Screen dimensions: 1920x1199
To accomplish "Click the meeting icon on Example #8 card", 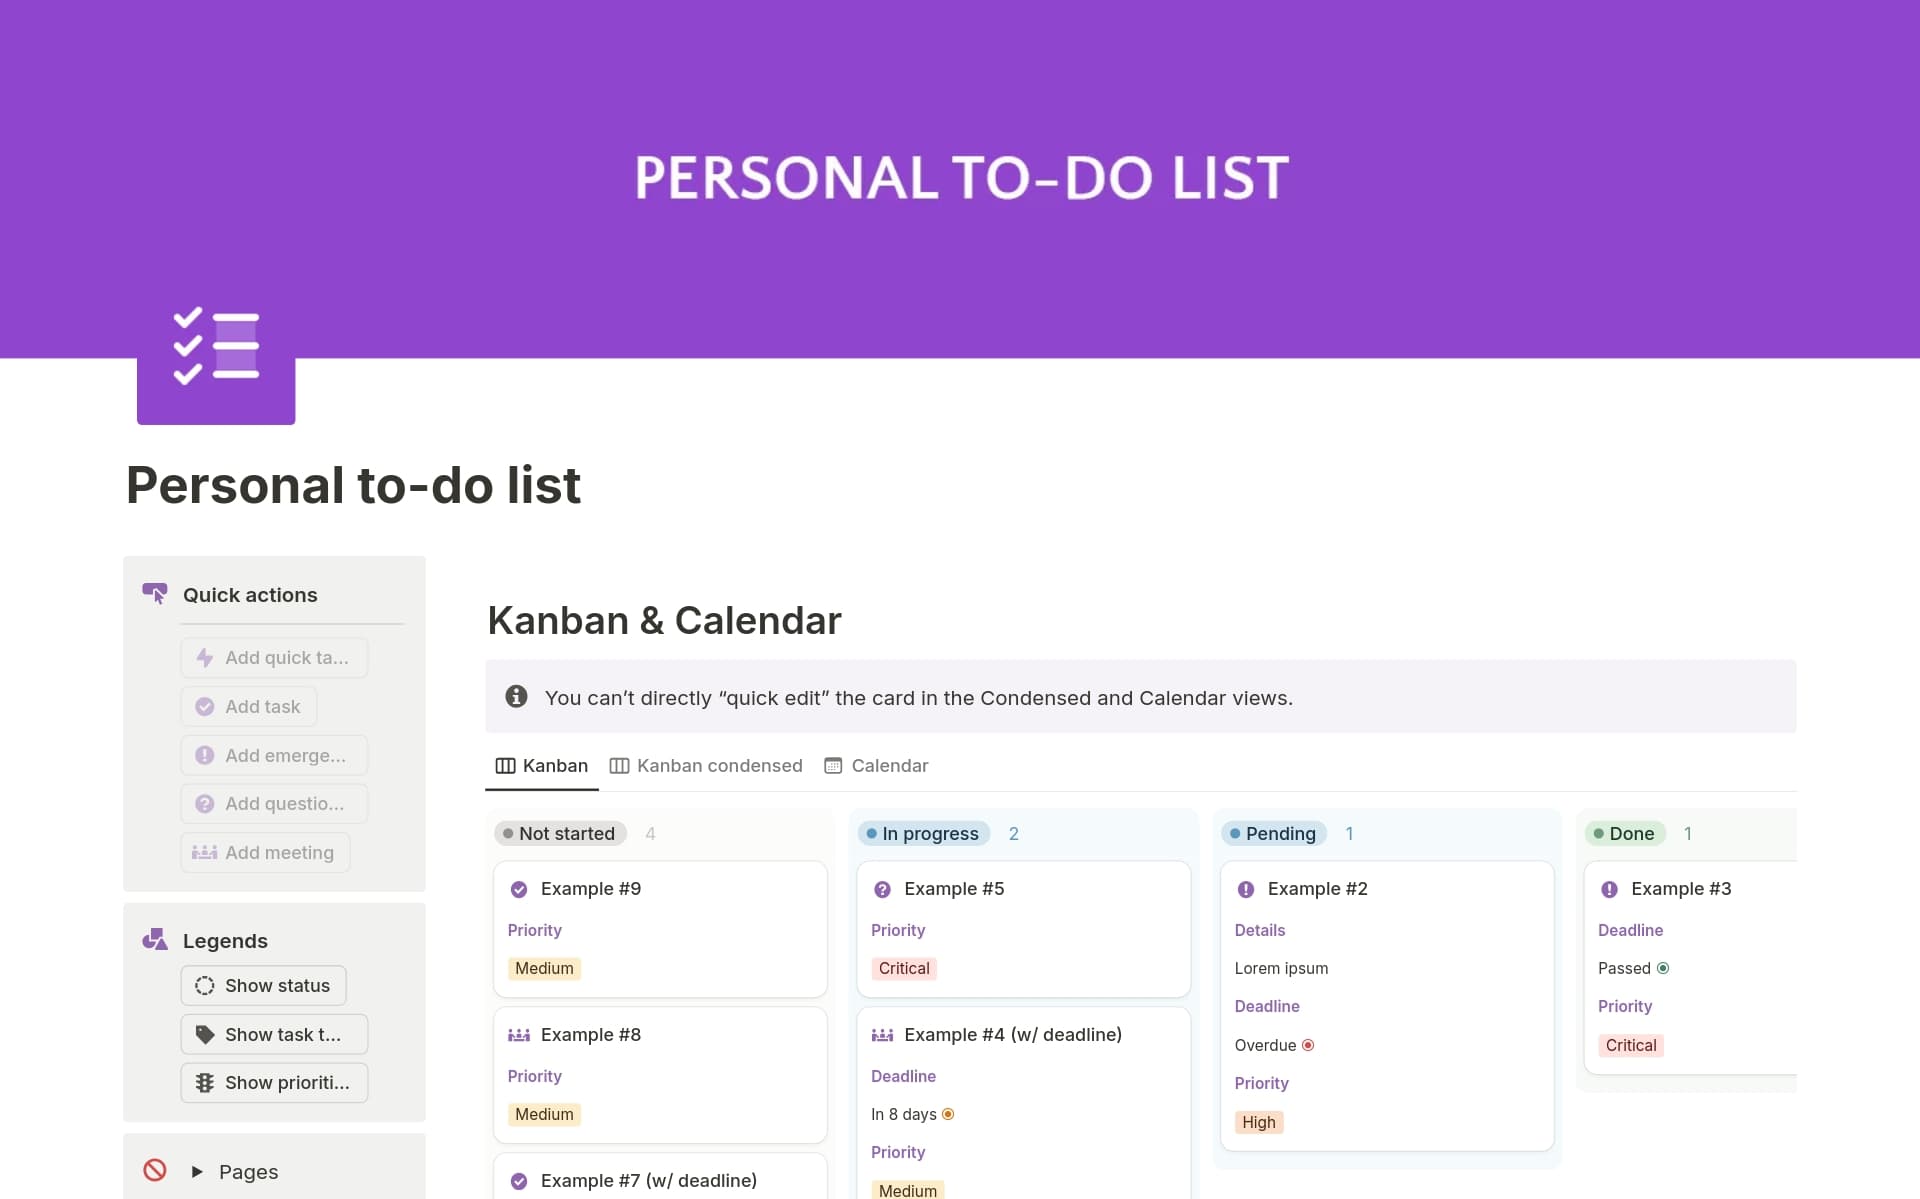I will pos(520,1034).
